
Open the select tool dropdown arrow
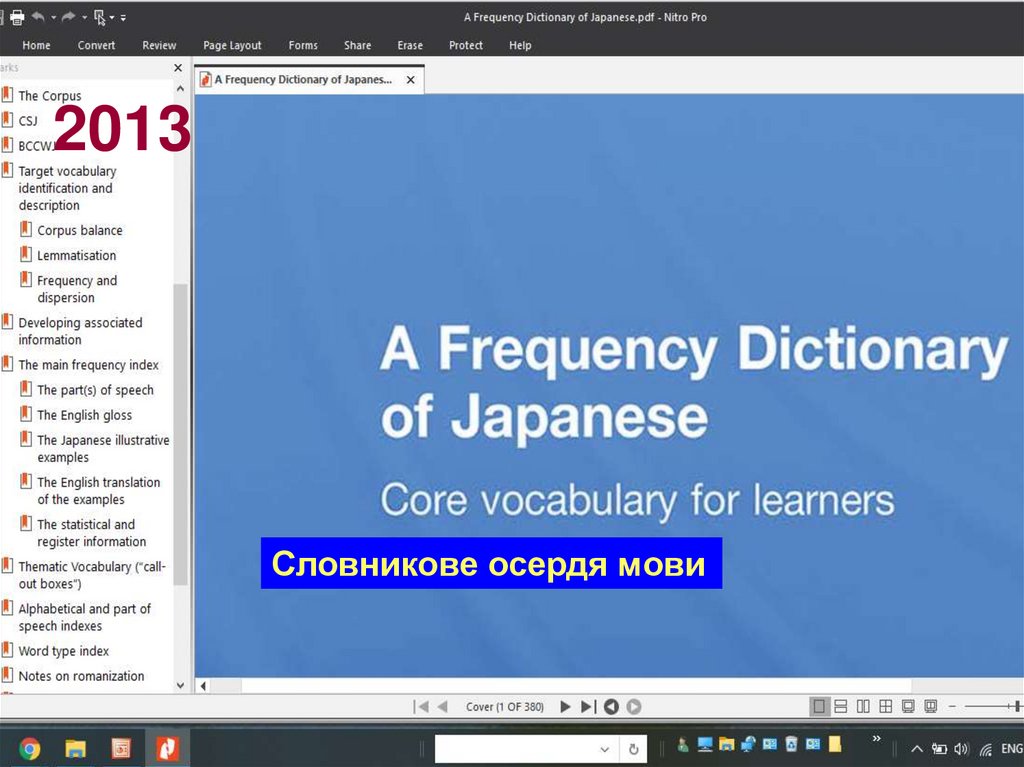pos(112,17)
